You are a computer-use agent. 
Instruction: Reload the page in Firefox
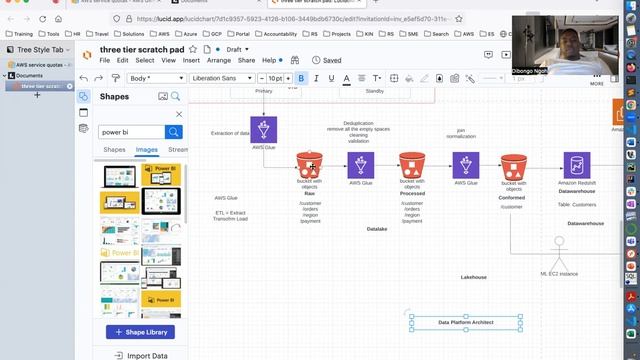pos(42,19)
